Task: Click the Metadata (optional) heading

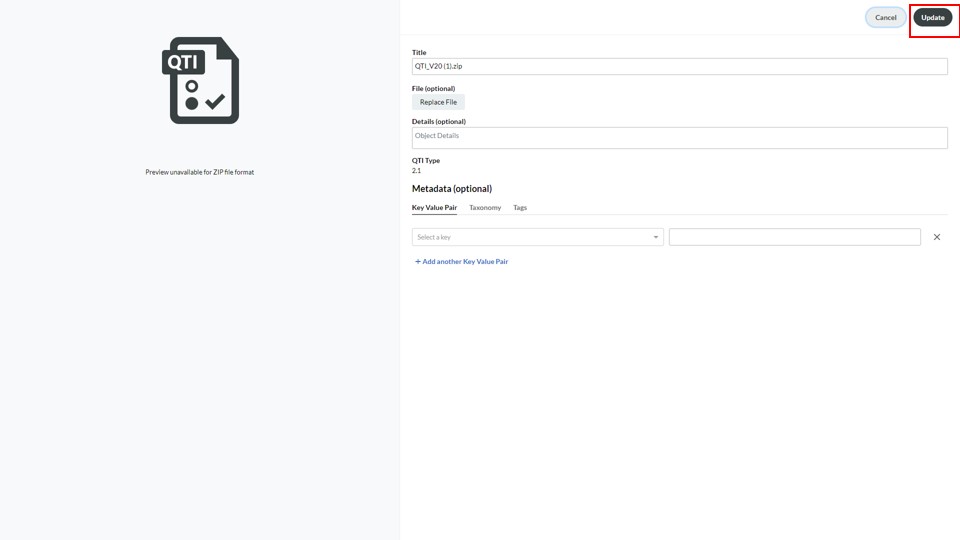Action: click(x=452, y=189)
